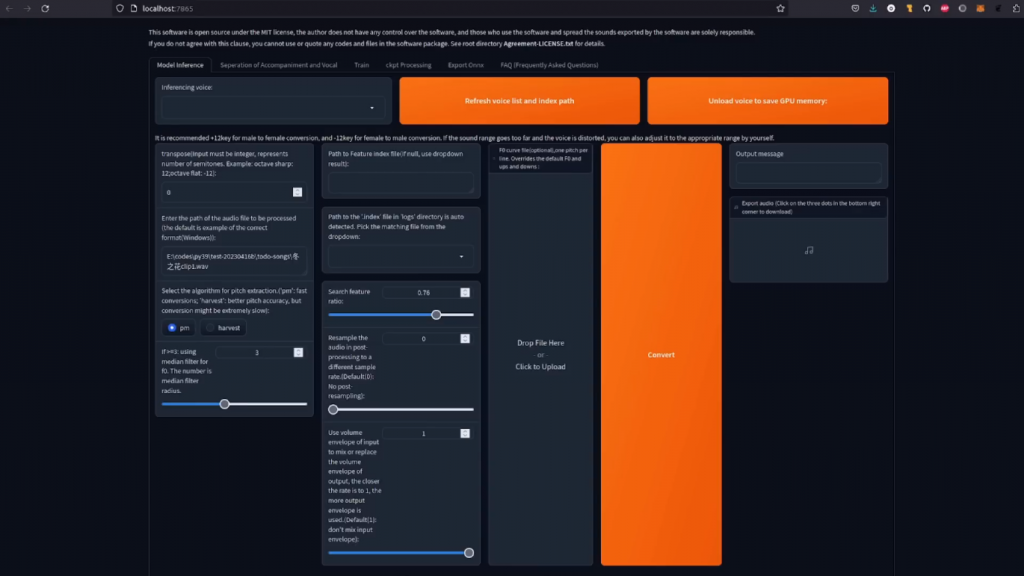The width and height of the screenshot is (1024, 576).
Task: Open the Train tab
Action: coord(361,65)
